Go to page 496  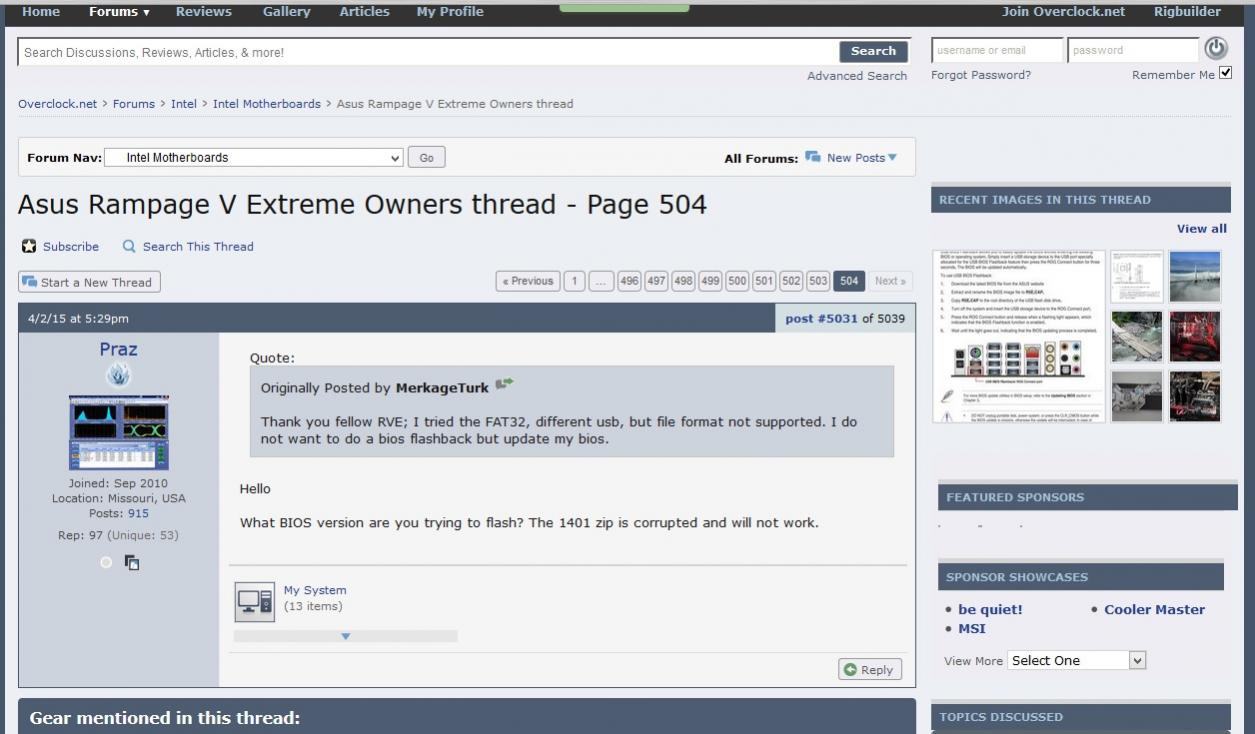coord(629,281)
